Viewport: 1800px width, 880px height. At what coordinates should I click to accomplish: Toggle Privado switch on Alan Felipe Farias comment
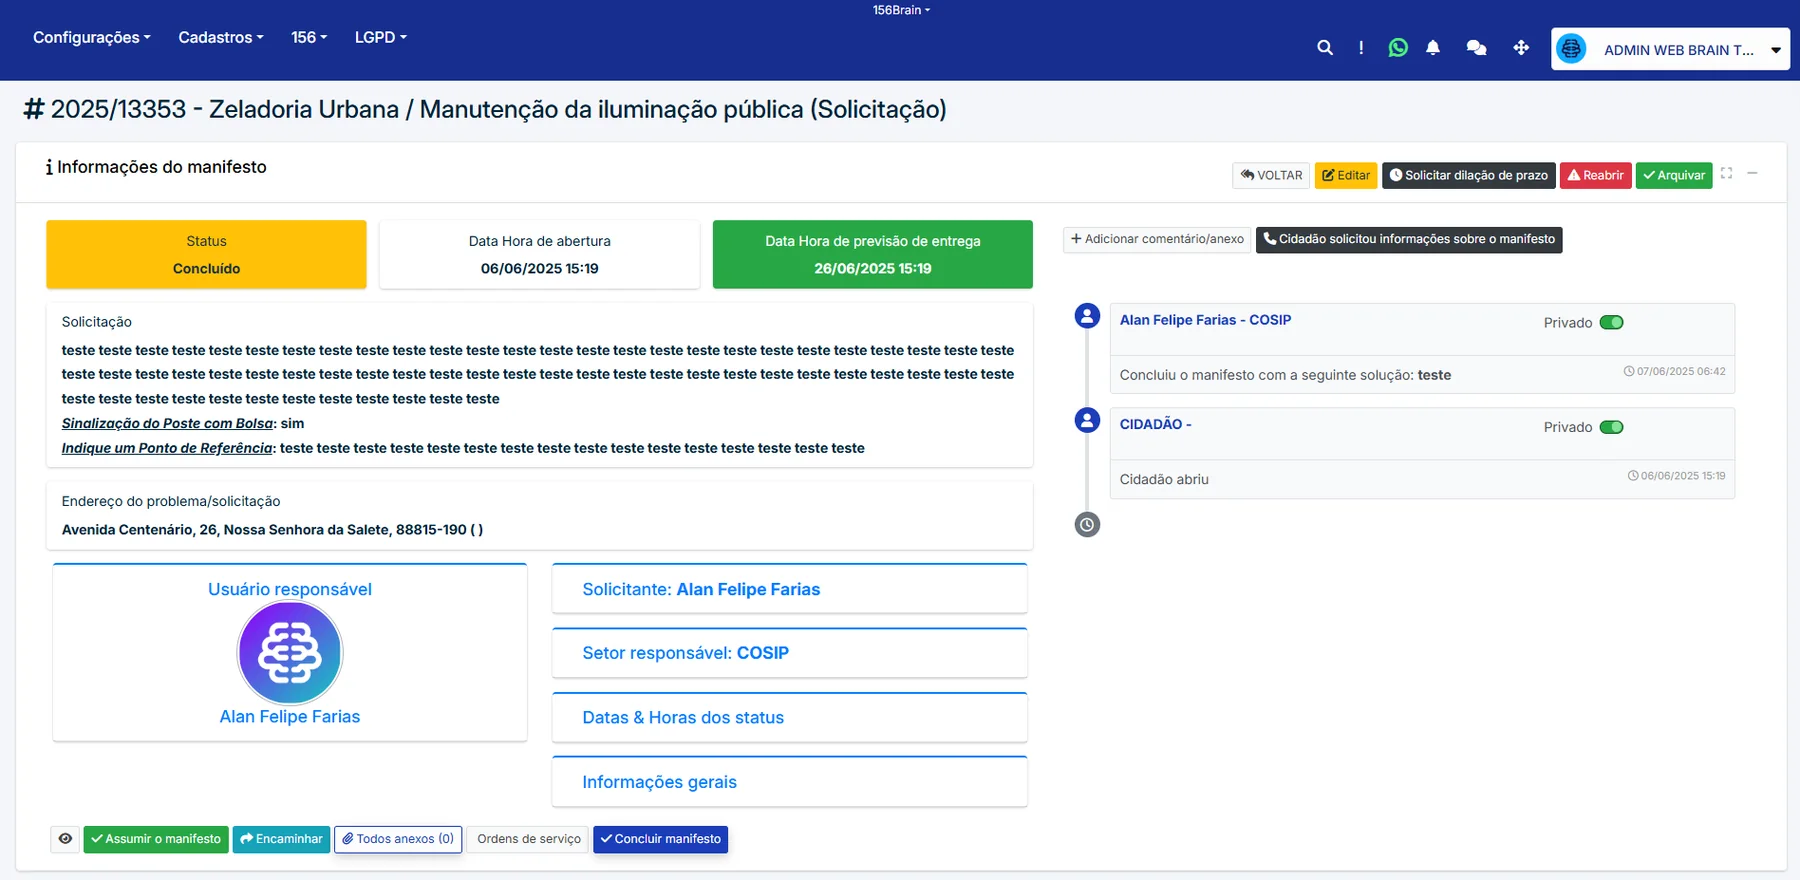pos(1611,322)
